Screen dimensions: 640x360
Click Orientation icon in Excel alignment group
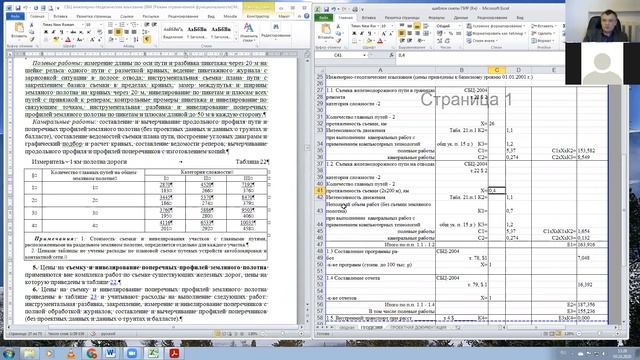click(421, 41)
